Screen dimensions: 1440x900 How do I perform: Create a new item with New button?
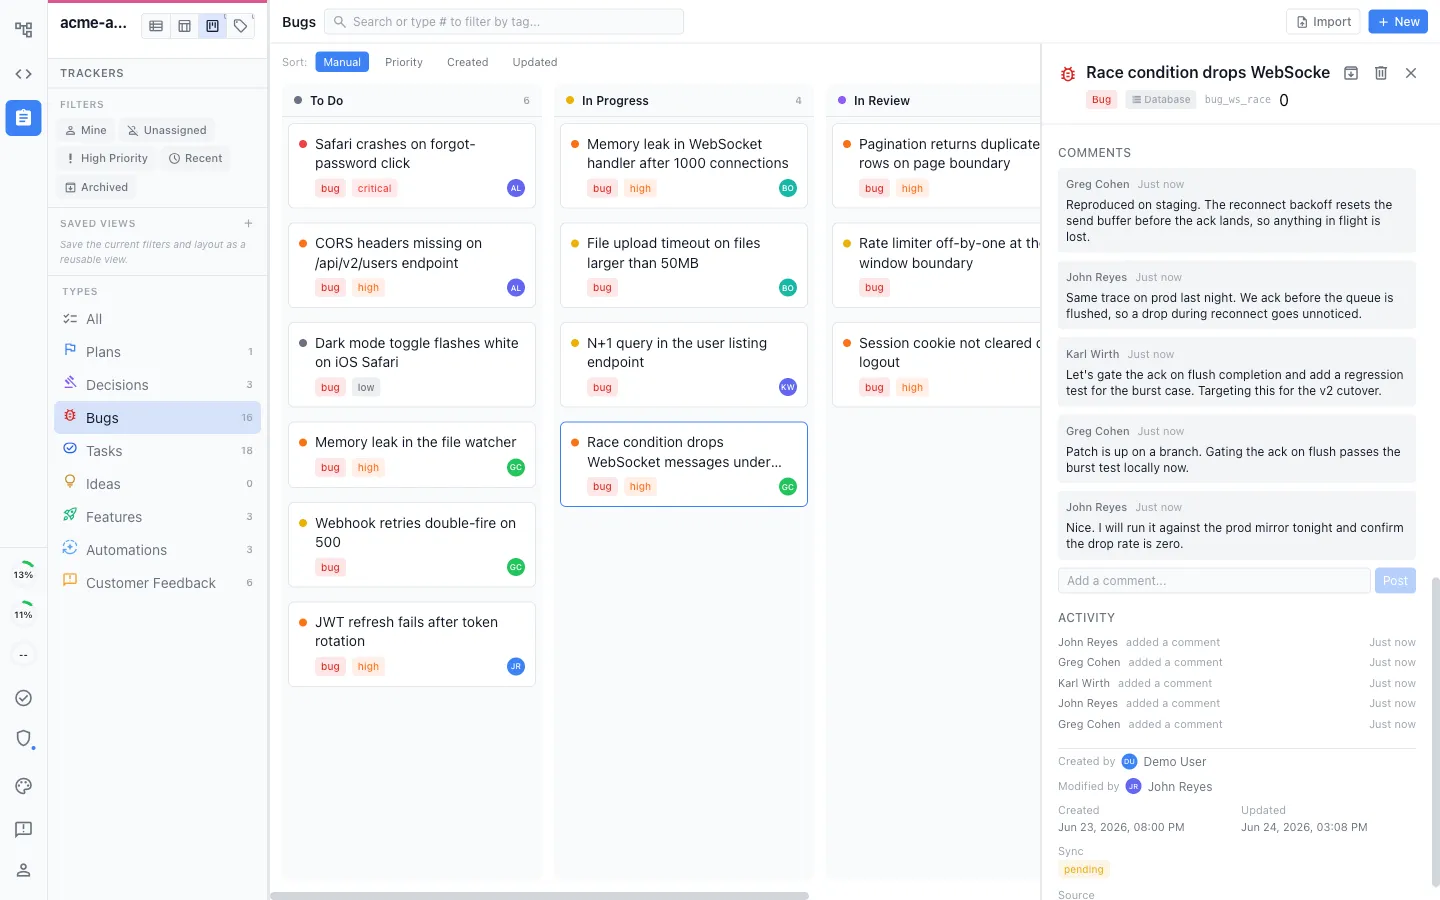click(x=1398, y=22)
